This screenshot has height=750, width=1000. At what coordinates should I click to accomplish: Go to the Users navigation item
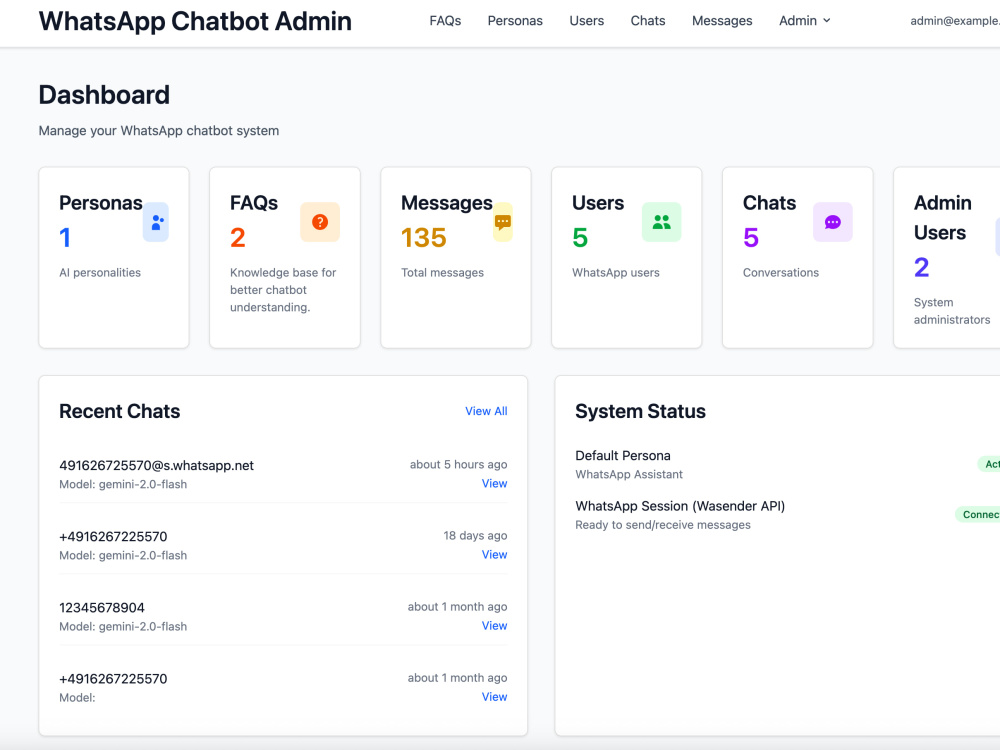587,20
